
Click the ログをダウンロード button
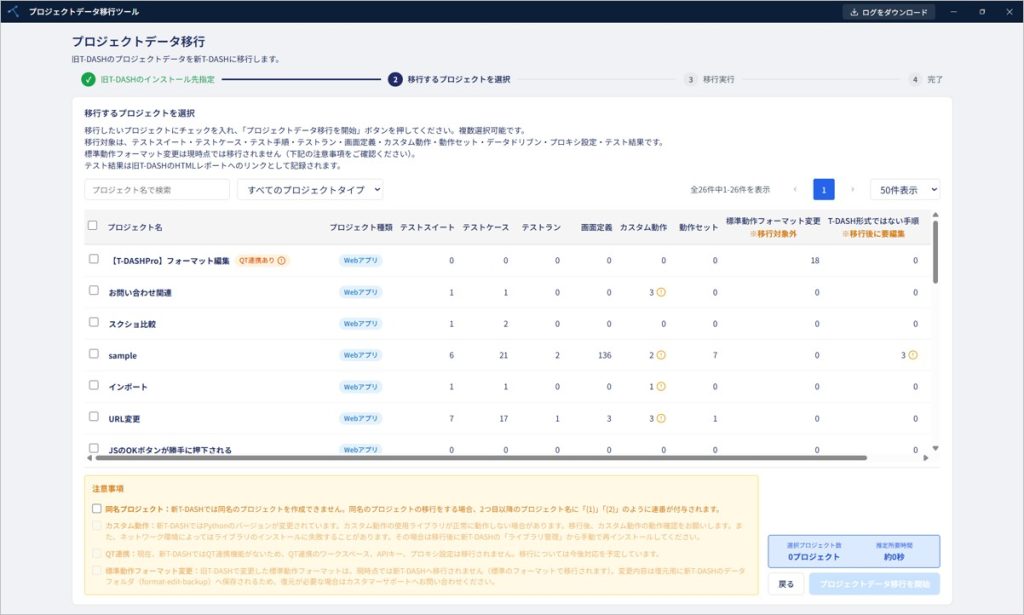tap(888, 12)
